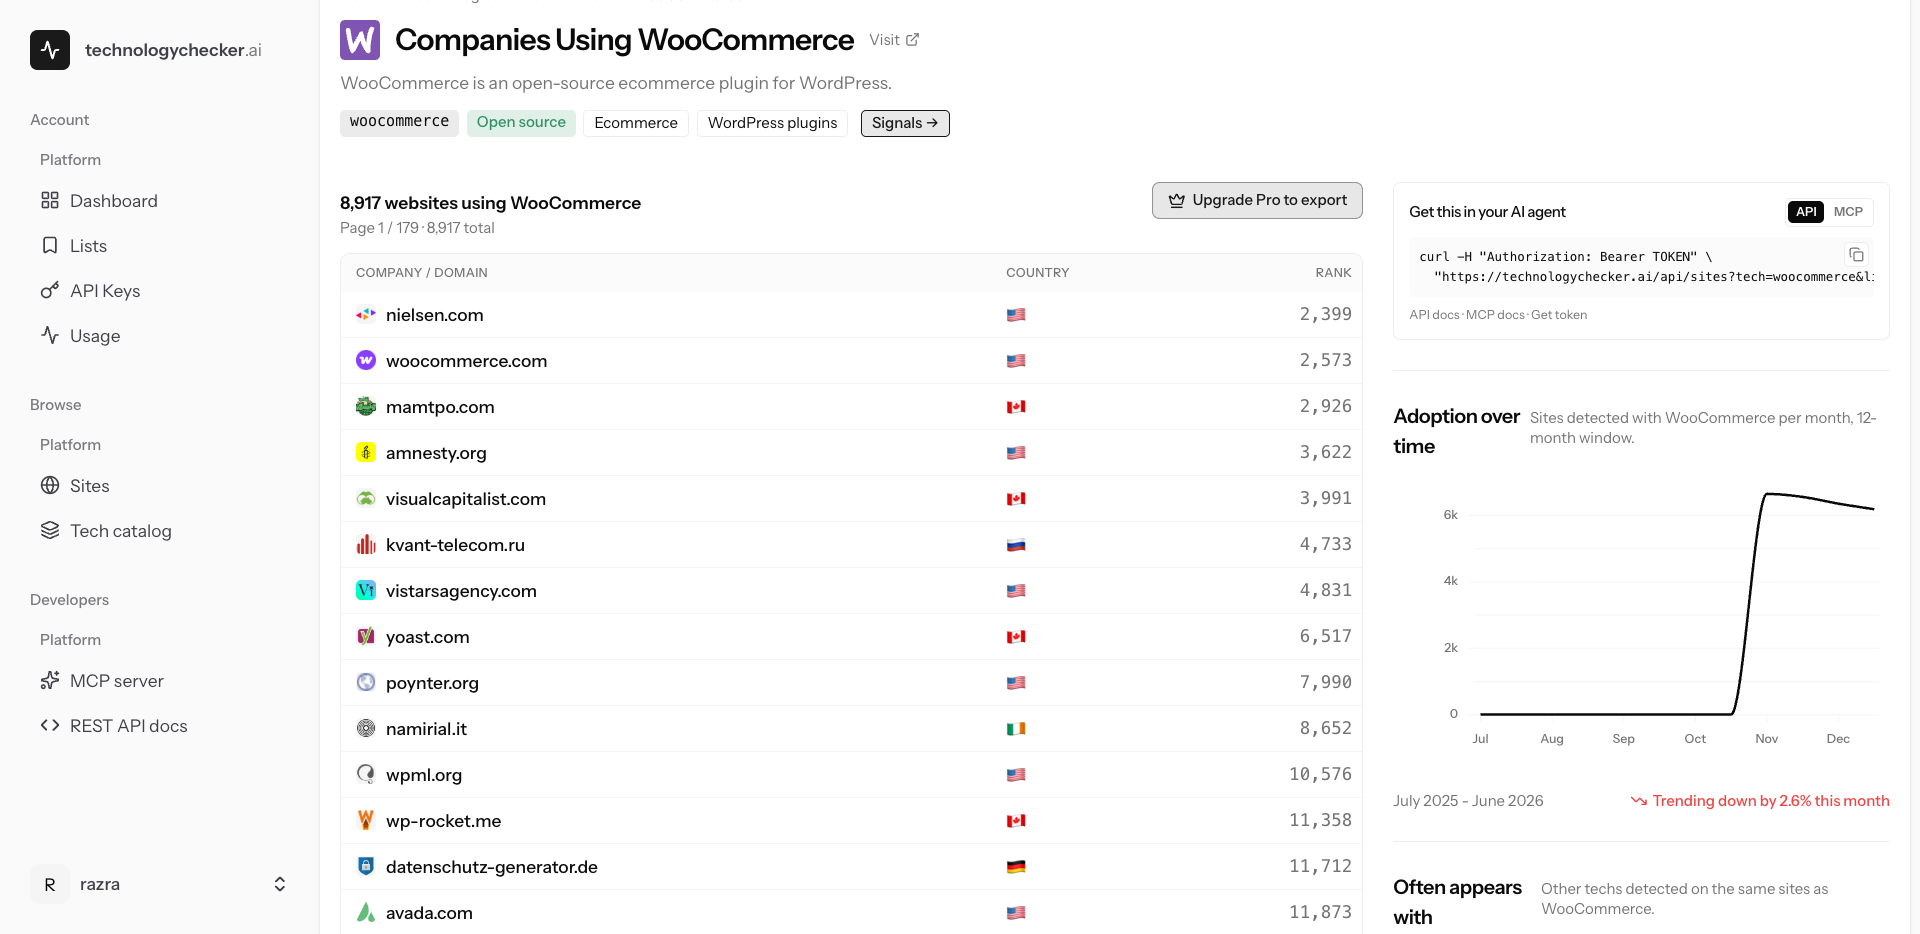The height and width of the screenshot is (934, 1920).
Task: Click the datenschutz-generator.de shield favicon
Action: (x=366, y=867)
